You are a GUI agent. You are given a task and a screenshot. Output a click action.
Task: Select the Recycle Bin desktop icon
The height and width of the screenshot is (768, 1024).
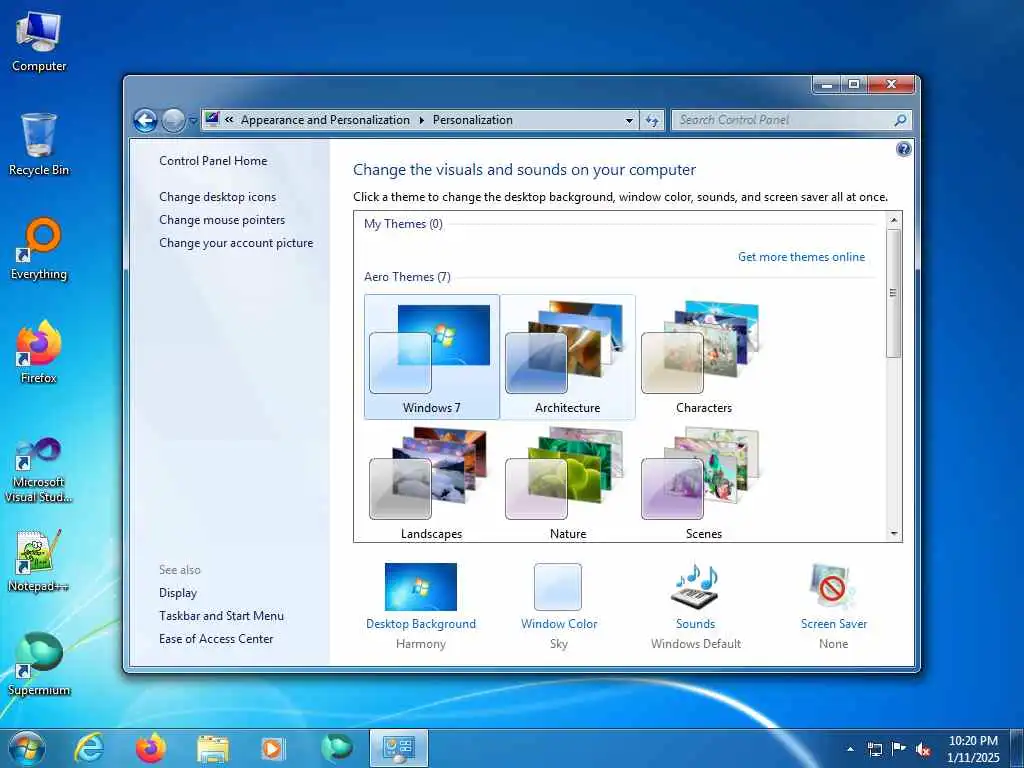click(x=39, y=145)
